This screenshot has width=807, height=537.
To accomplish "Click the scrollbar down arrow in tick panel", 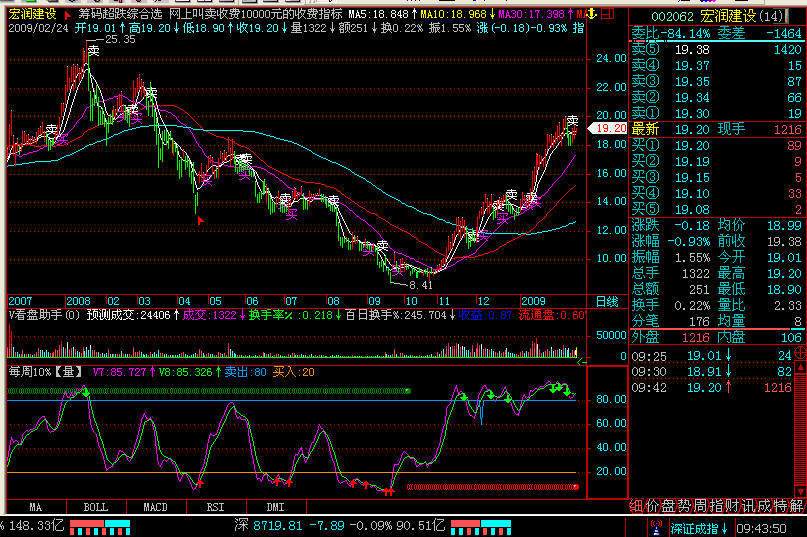I will (x=800, y=491).
